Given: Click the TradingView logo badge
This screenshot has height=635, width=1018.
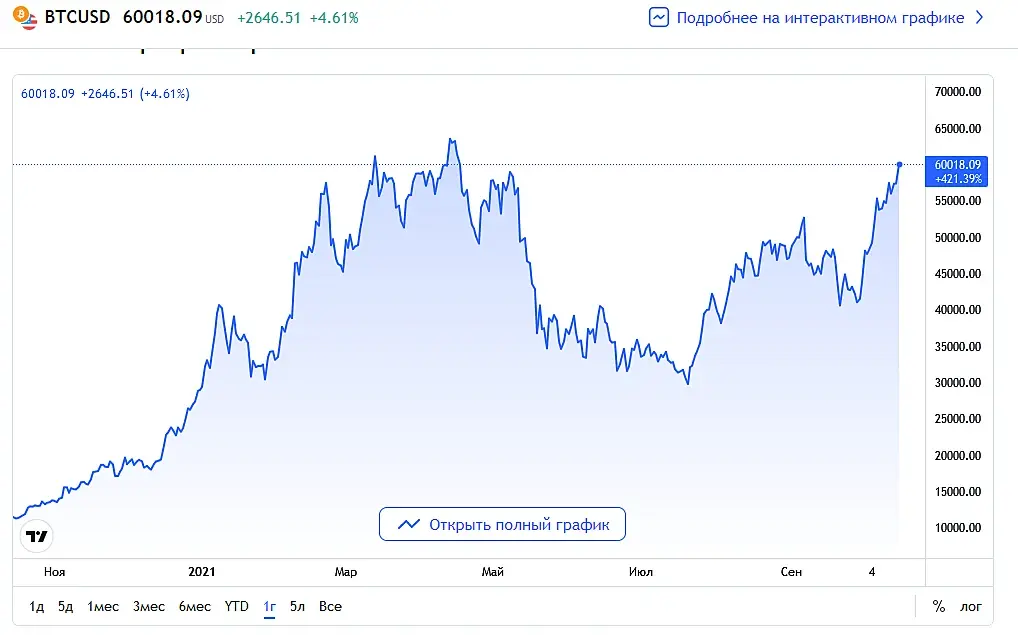Looking at the screenshot, I should tap(36, 536).
